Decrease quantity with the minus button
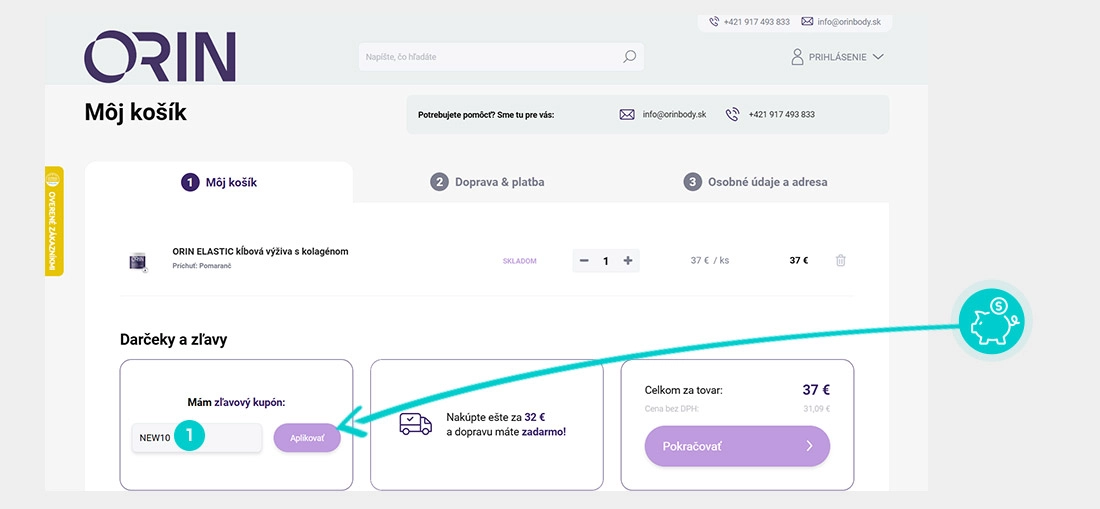The width and height of the screenshot is (1100, 509). click(584, 261)
